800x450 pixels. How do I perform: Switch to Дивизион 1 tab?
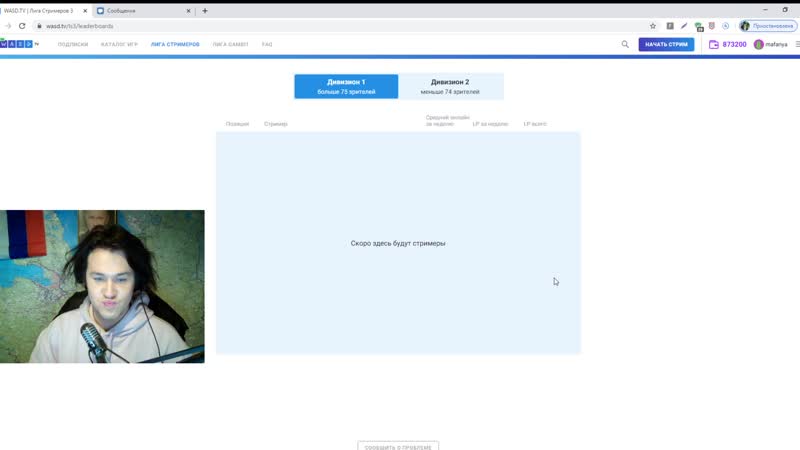[x=346, y=86]
